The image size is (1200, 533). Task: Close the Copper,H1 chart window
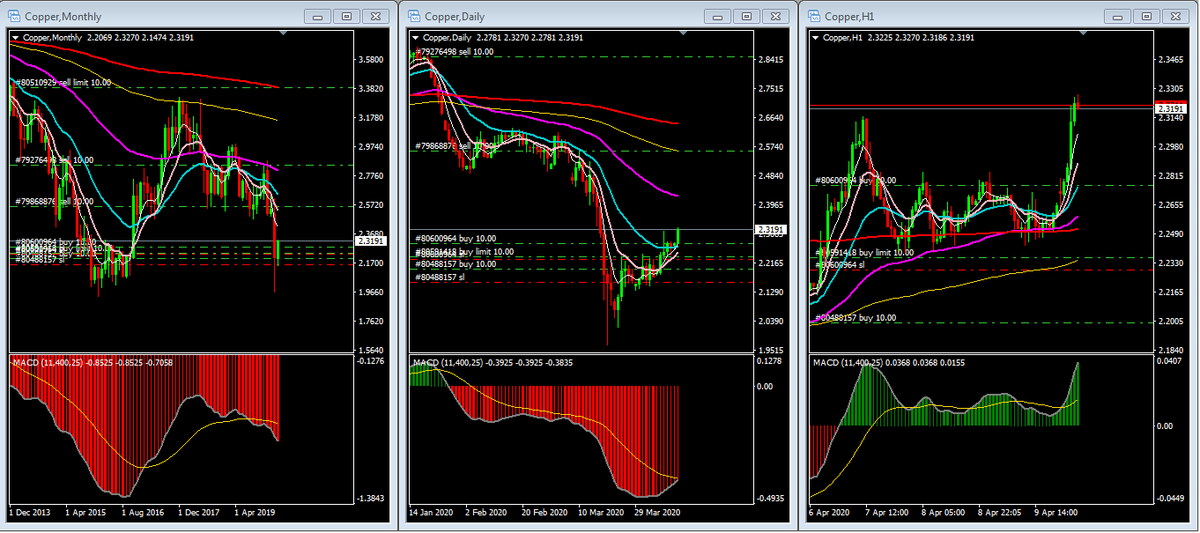coord(1175,16)
